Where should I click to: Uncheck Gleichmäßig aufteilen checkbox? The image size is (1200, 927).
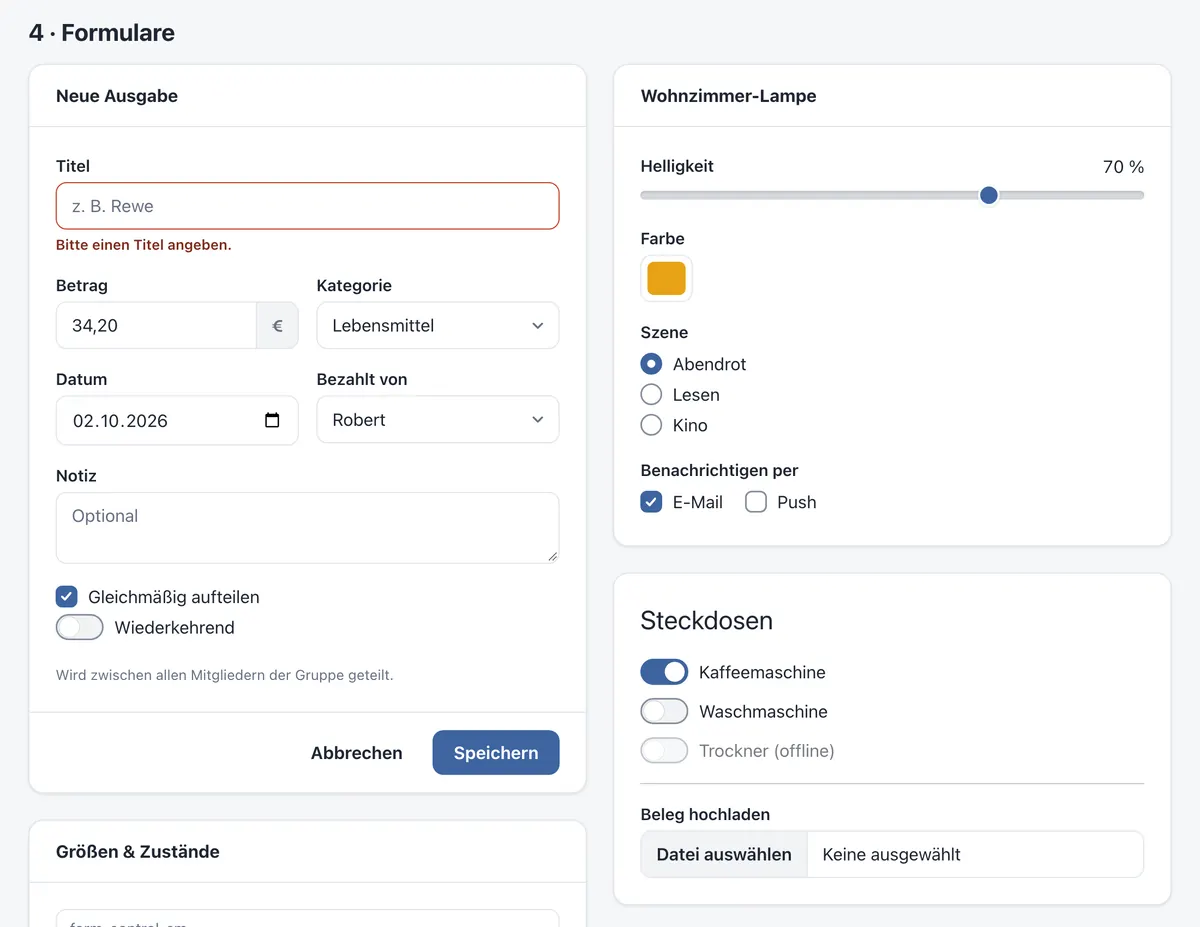click(67, 597)
